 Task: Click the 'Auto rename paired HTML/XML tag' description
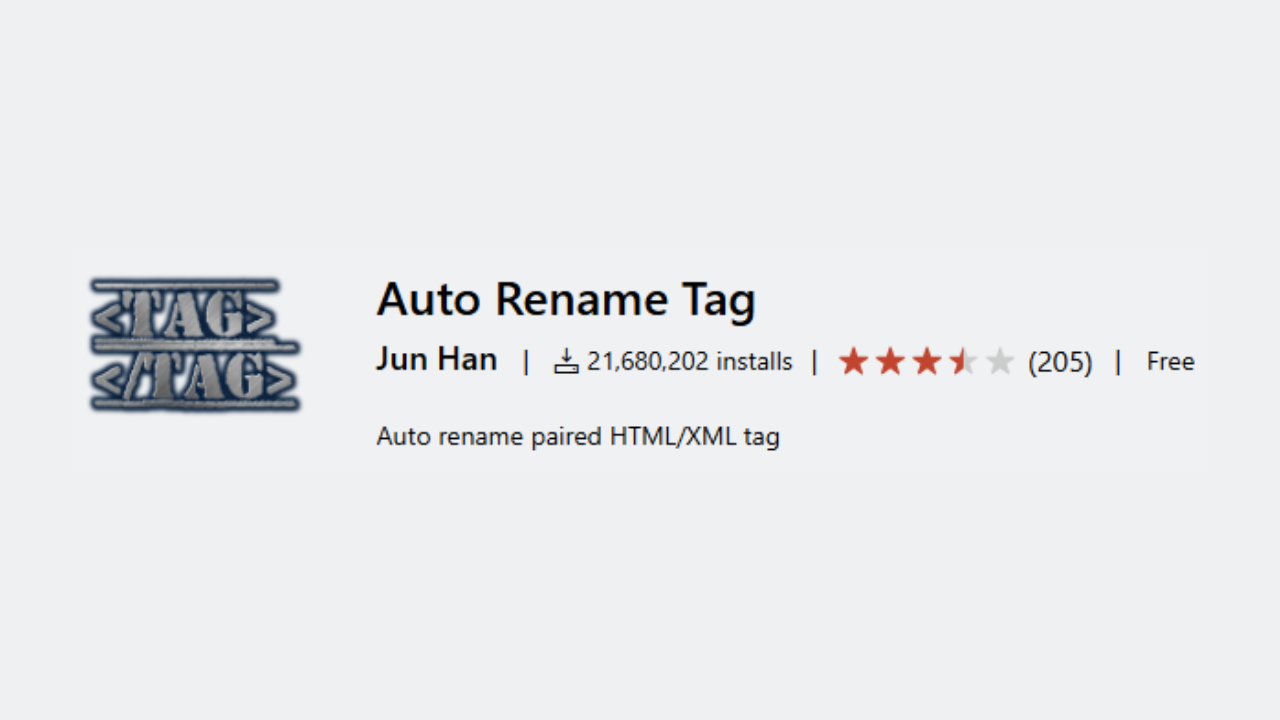[578, 437]
